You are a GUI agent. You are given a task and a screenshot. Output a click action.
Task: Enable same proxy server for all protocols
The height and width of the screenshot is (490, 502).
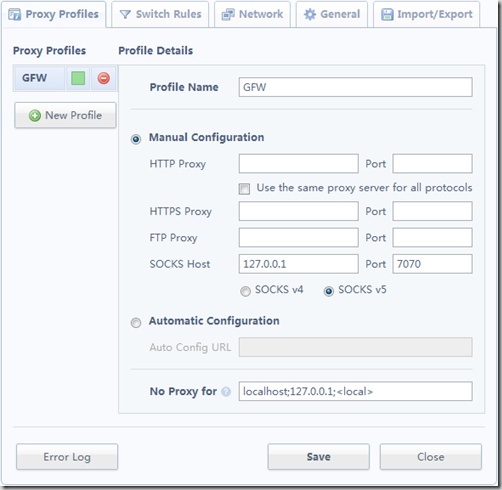pos(244,189)
